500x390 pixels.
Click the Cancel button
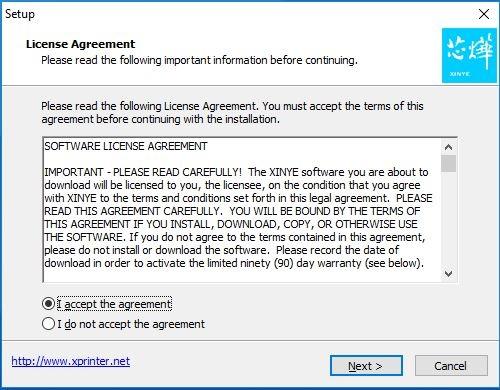click(x=451, y=366)
